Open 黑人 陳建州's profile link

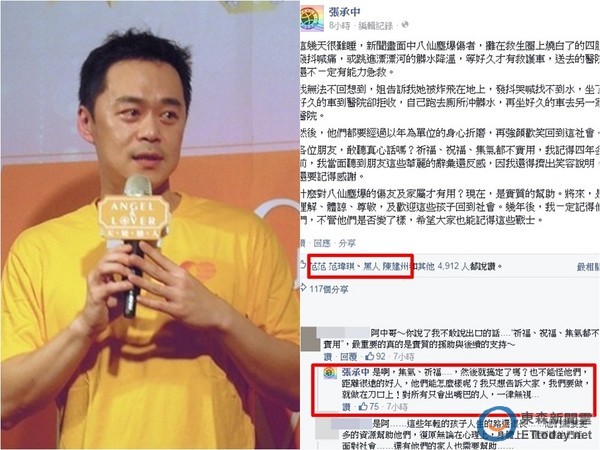[x=385, y=267]
